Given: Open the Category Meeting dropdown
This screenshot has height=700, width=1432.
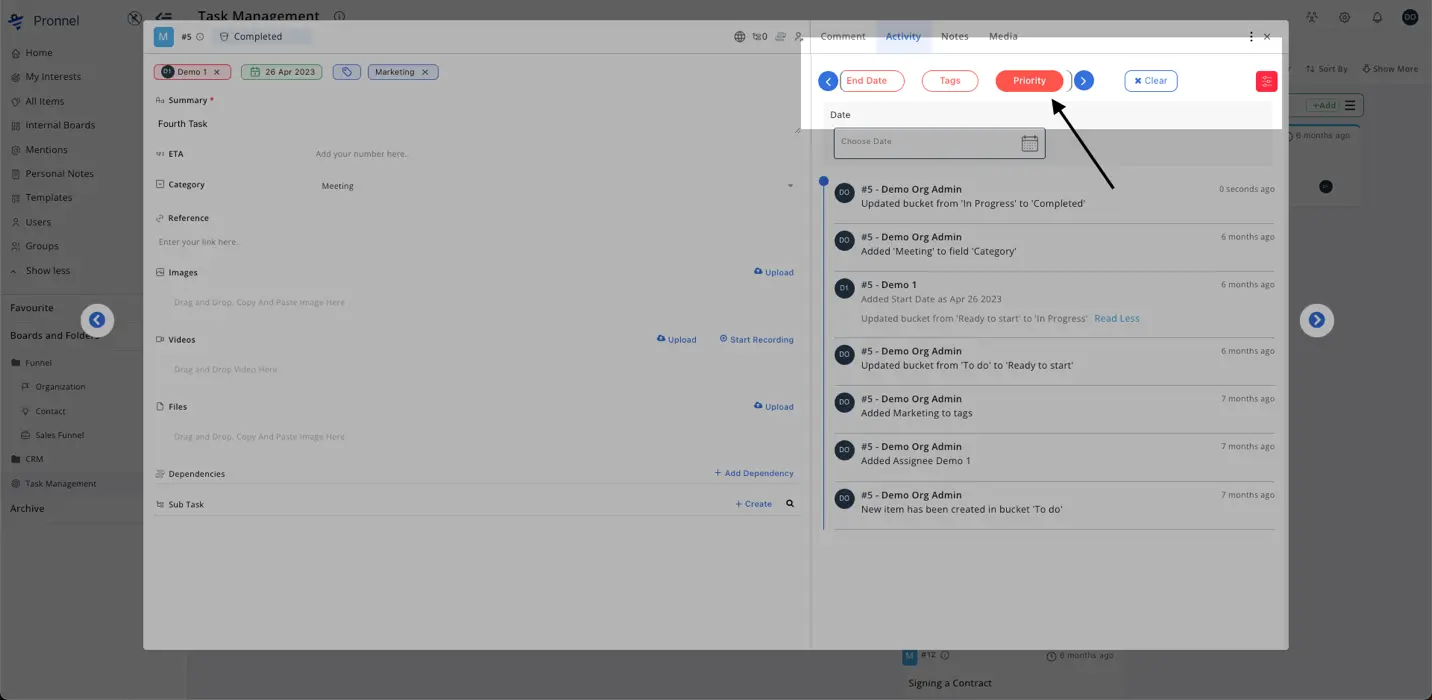Looking at the screenshot, I should (557, 186).
